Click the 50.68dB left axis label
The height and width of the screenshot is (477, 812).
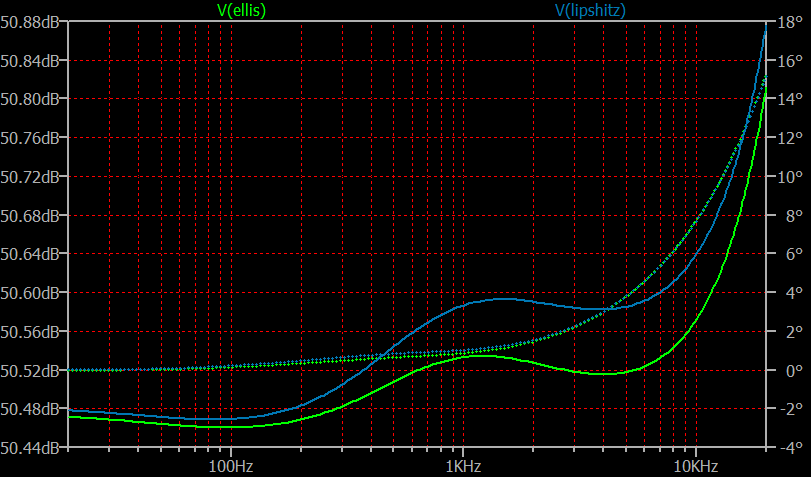29,216
